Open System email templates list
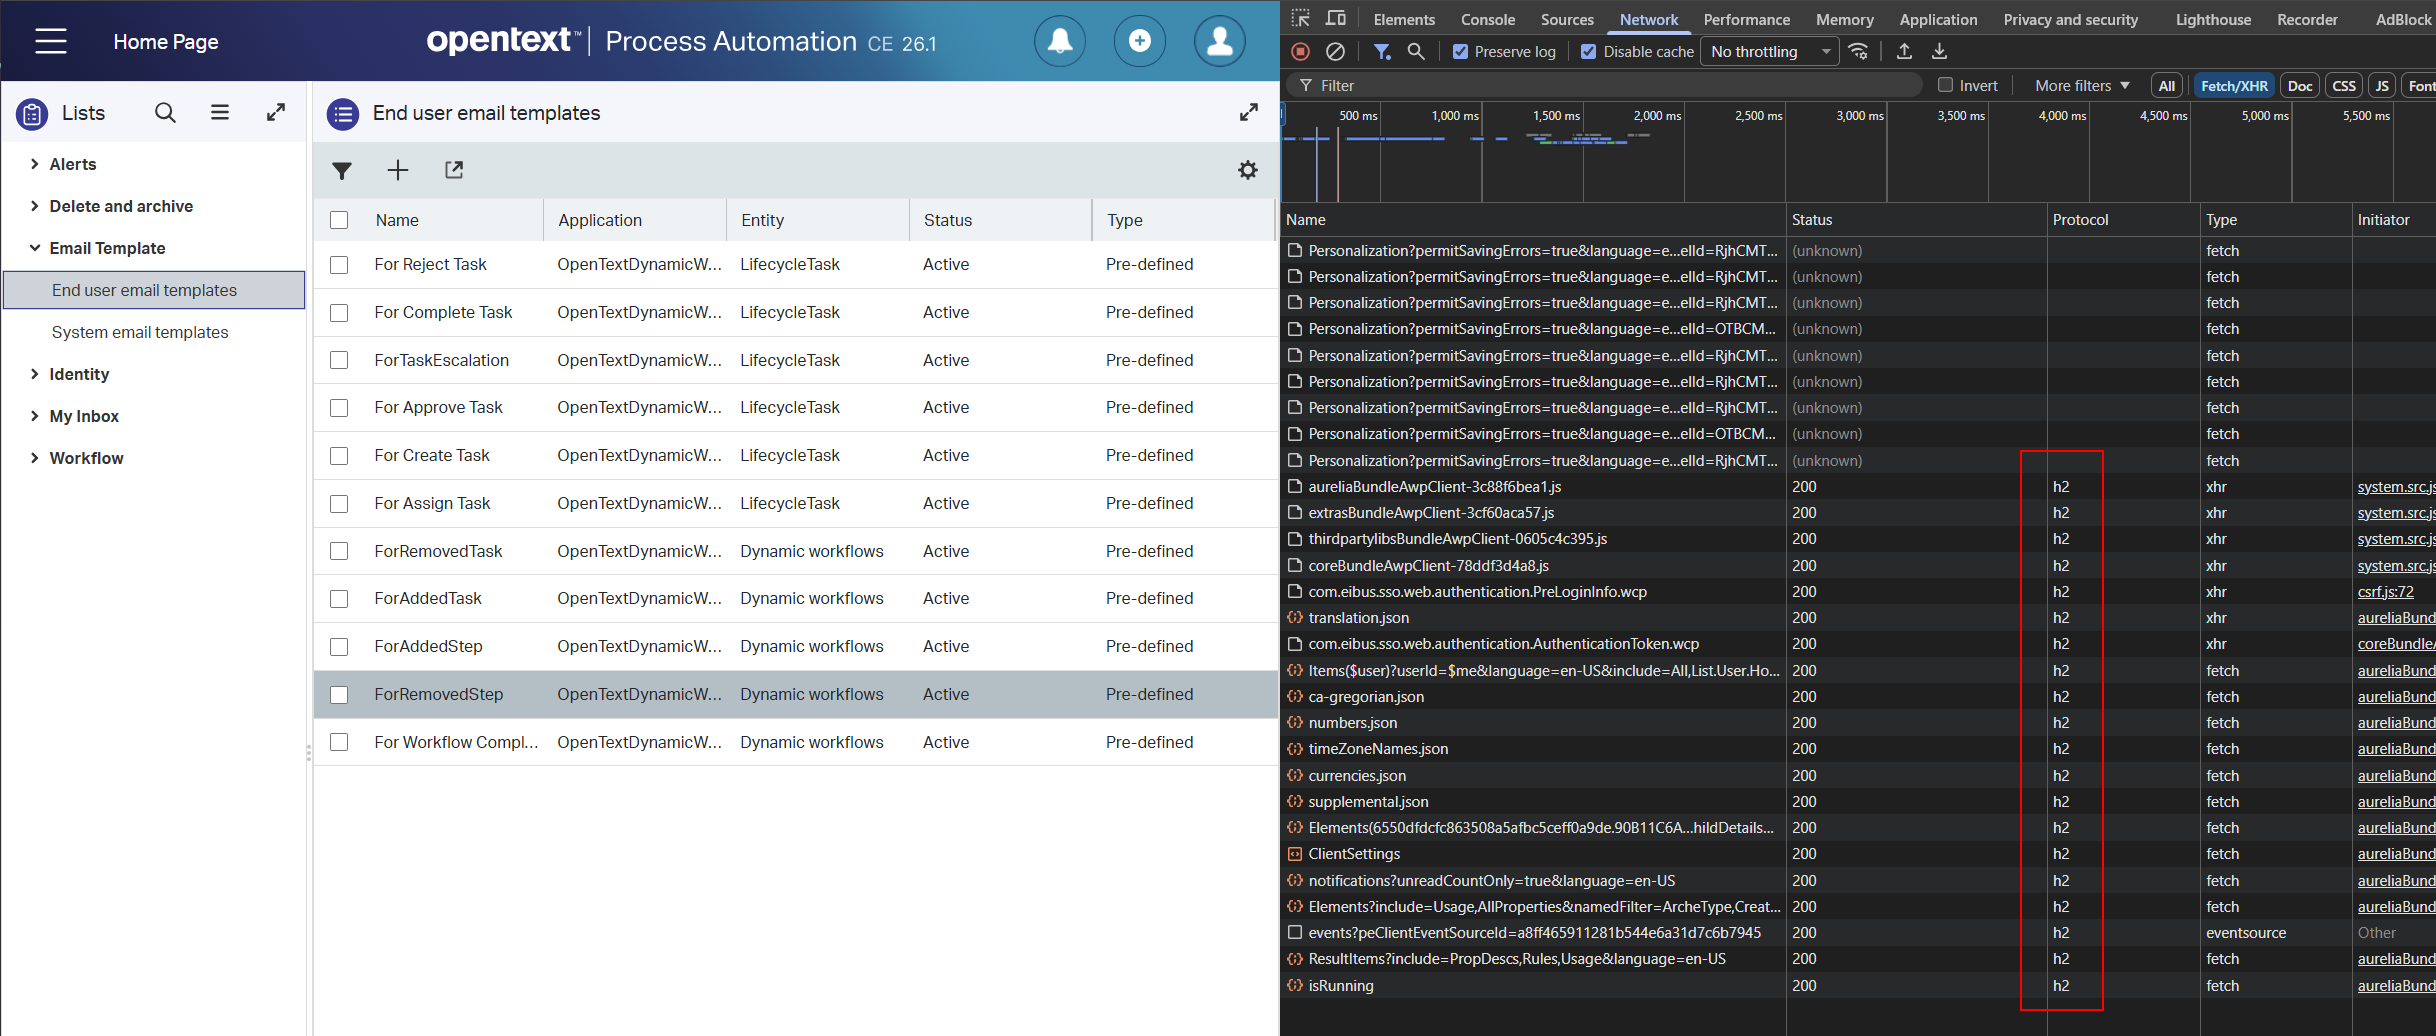 (x=140, y=332)
